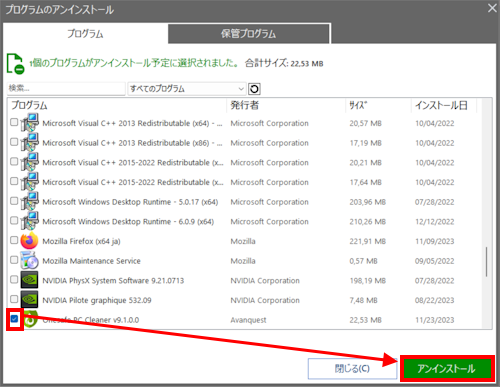Check Visual C++ 2013 Redistributable (x64) checkbox
The width and height of the screenshot is (500, 387).
pos(14,122)
